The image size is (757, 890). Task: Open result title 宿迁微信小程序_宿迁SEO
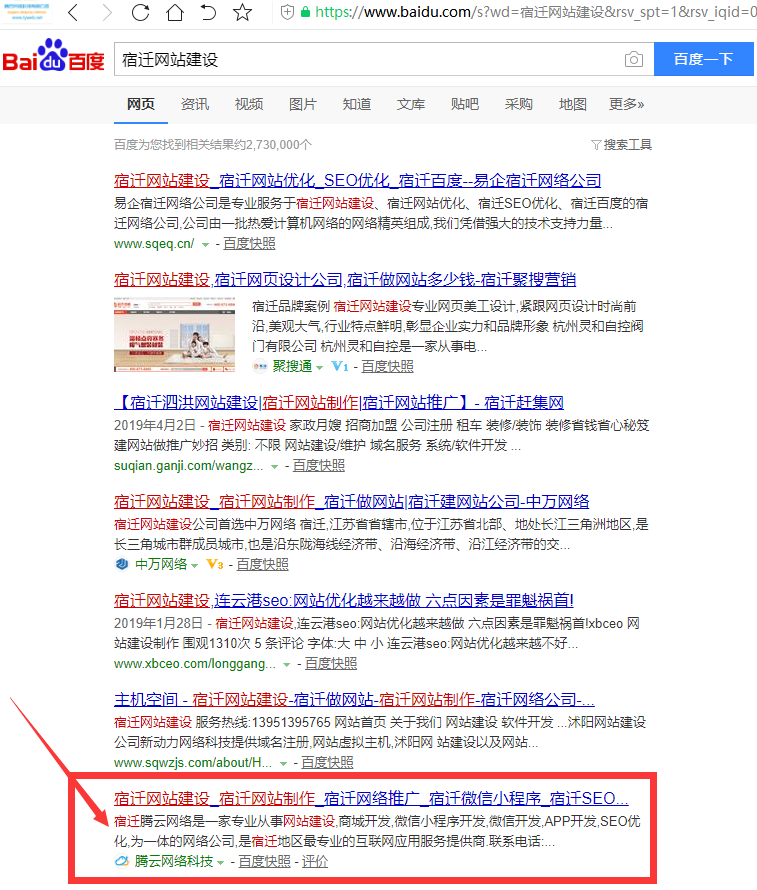(371, 798)
